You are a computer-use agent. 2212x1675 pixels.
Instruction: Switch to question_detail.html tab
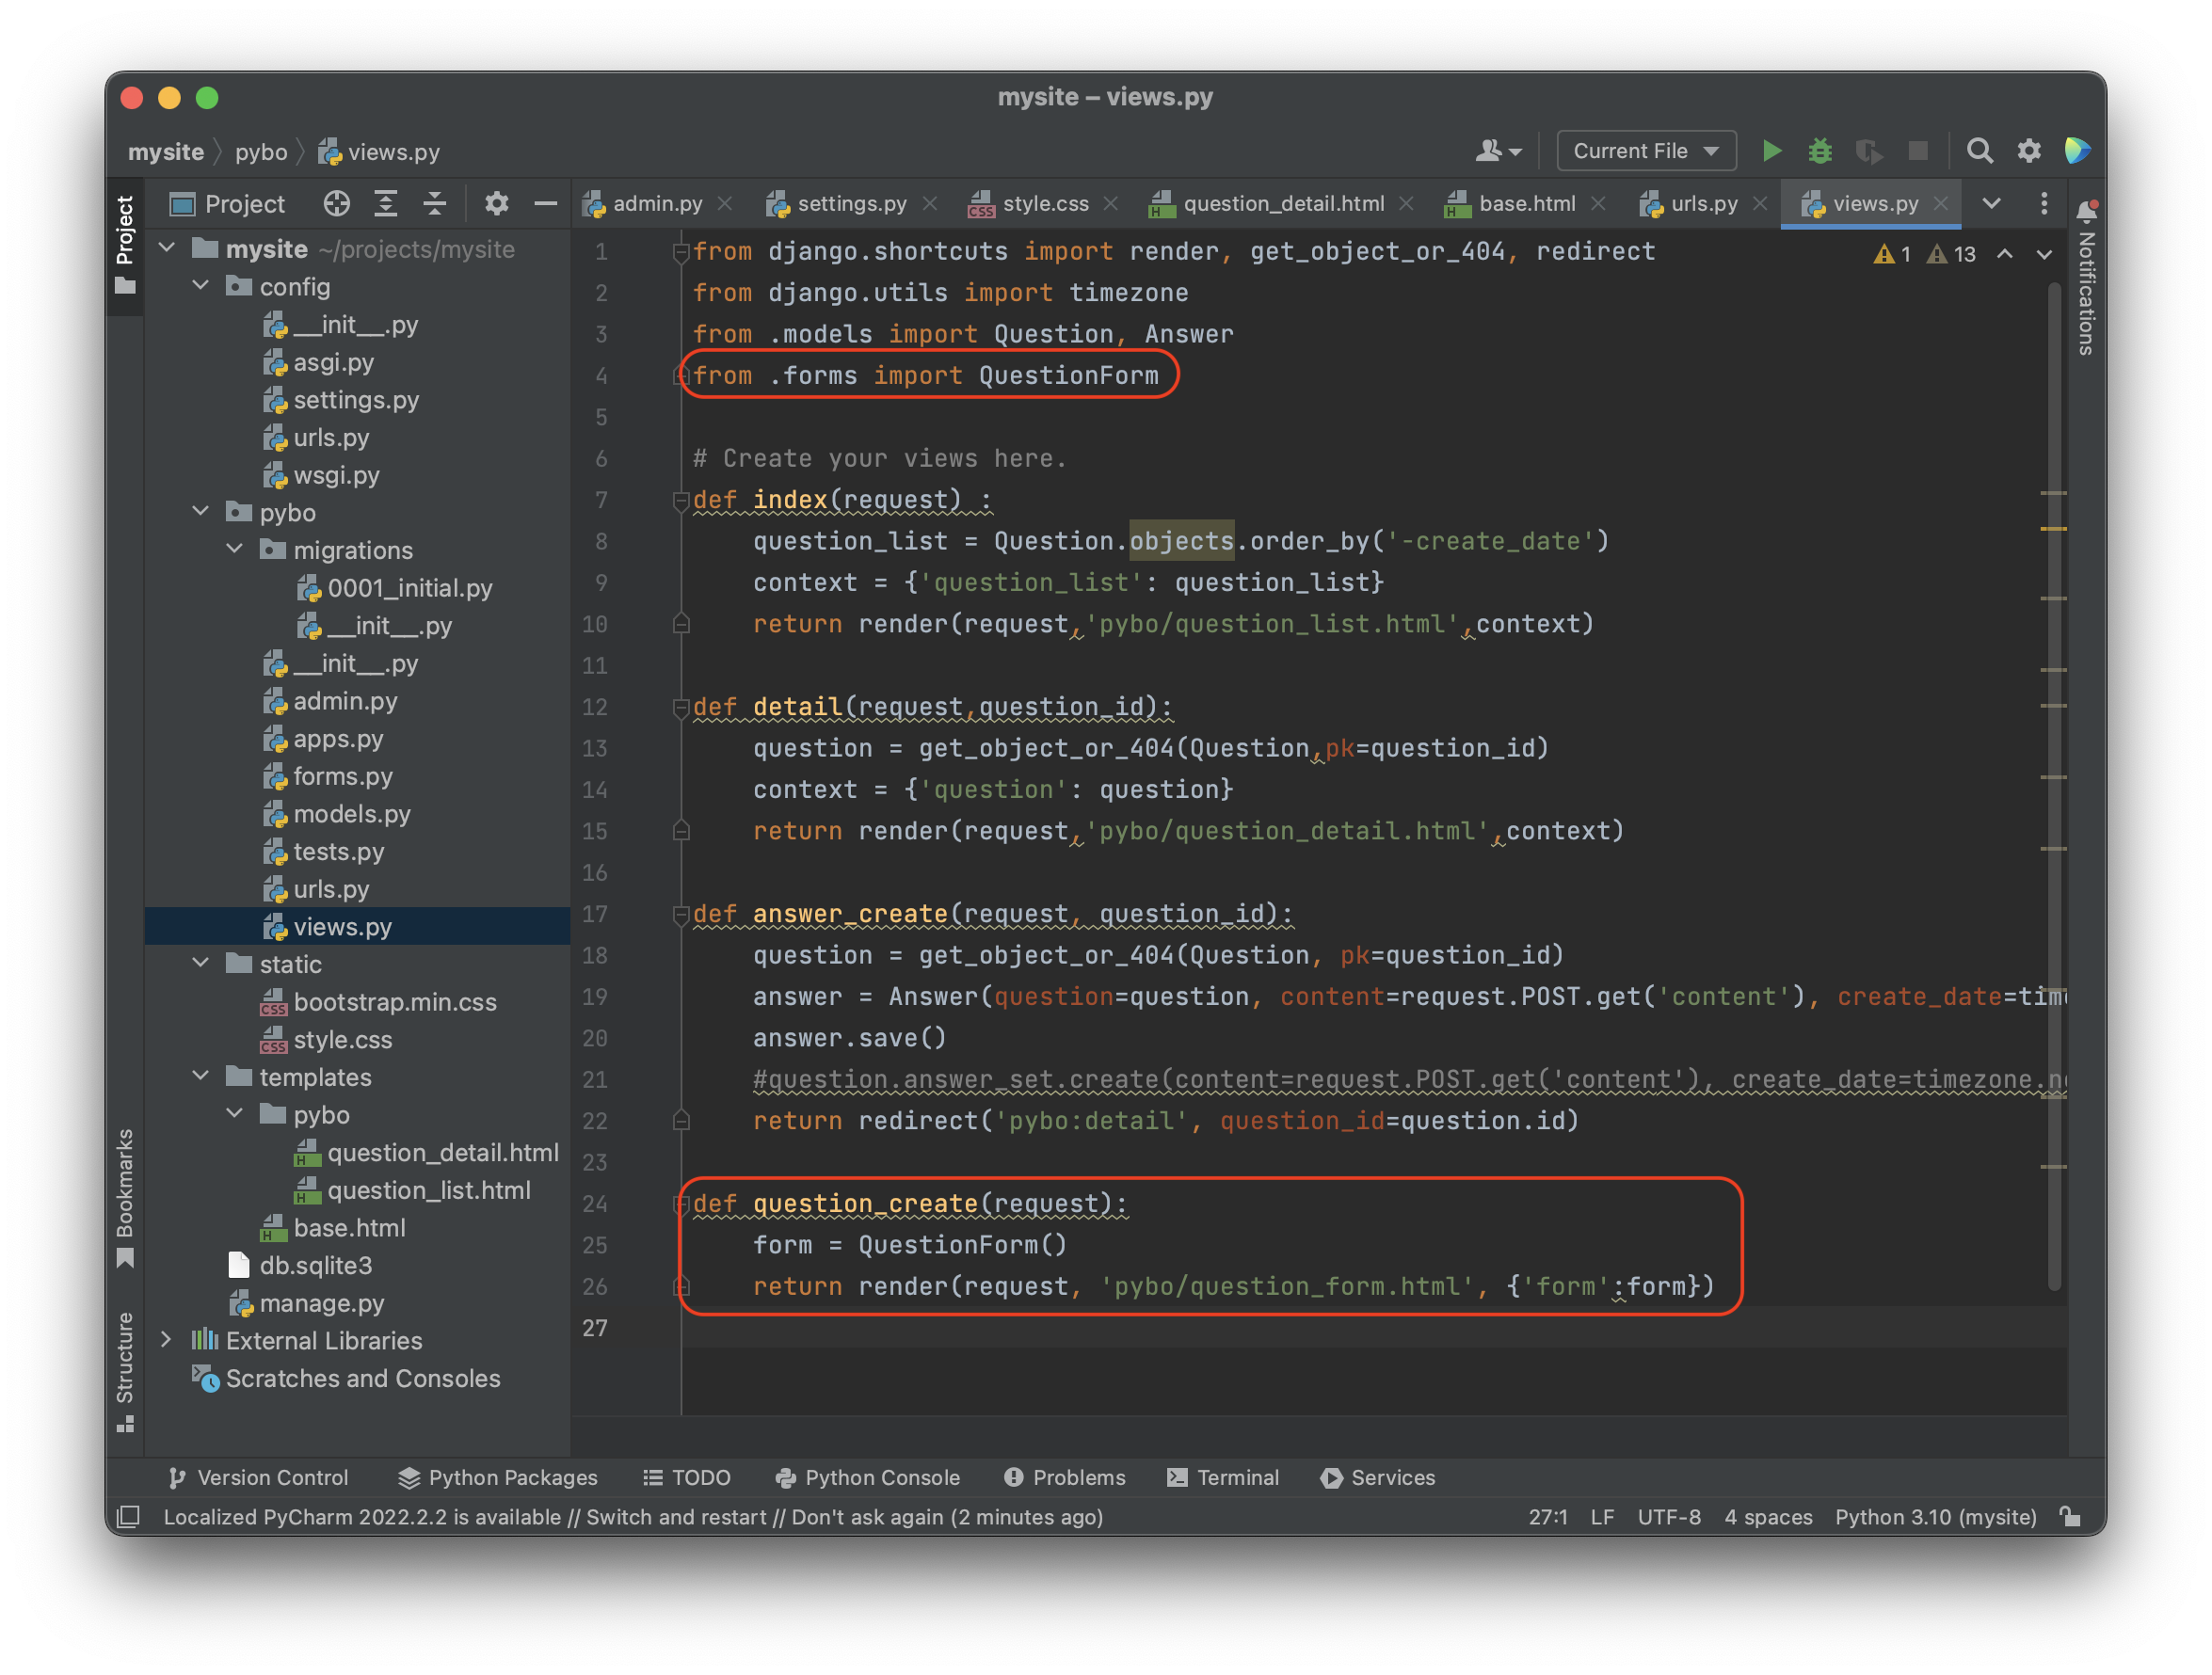pos(1283,204)
